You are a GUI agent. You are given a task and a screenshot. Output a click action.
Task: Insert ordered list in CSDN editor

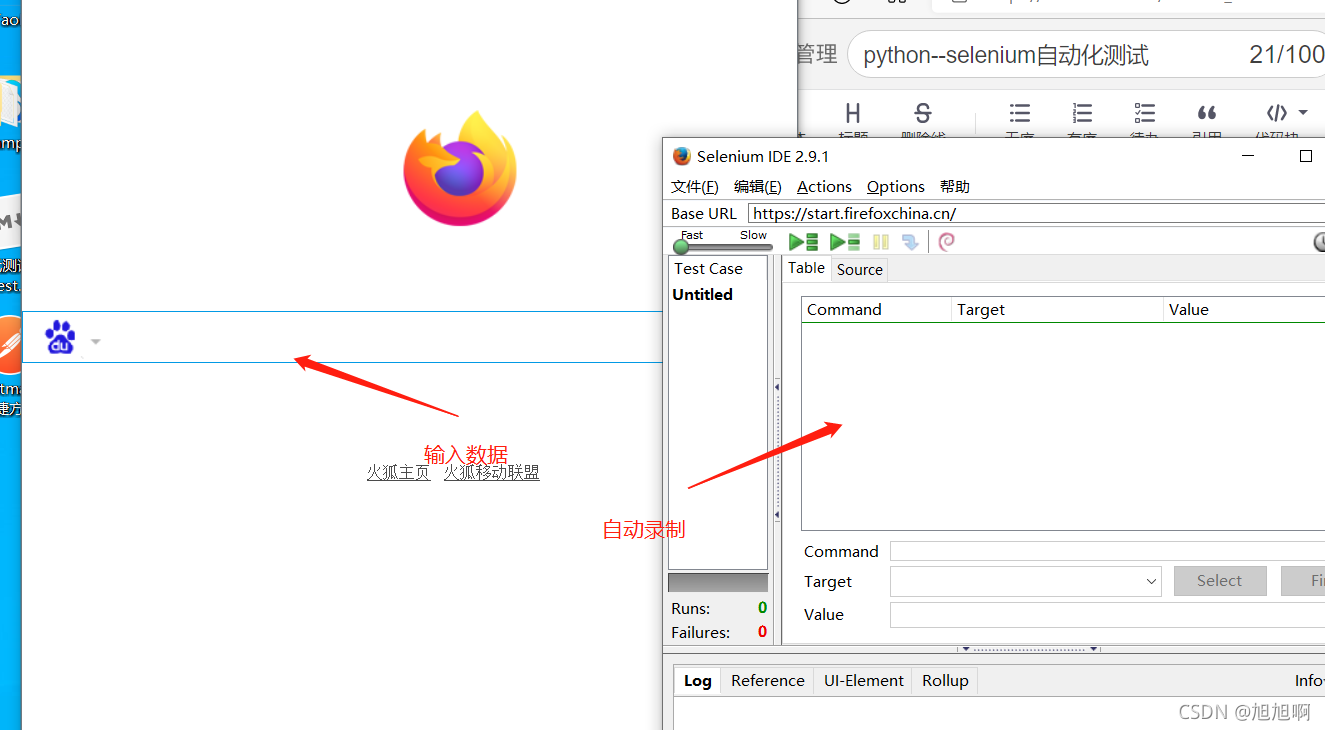click(x=1082, y=113)
